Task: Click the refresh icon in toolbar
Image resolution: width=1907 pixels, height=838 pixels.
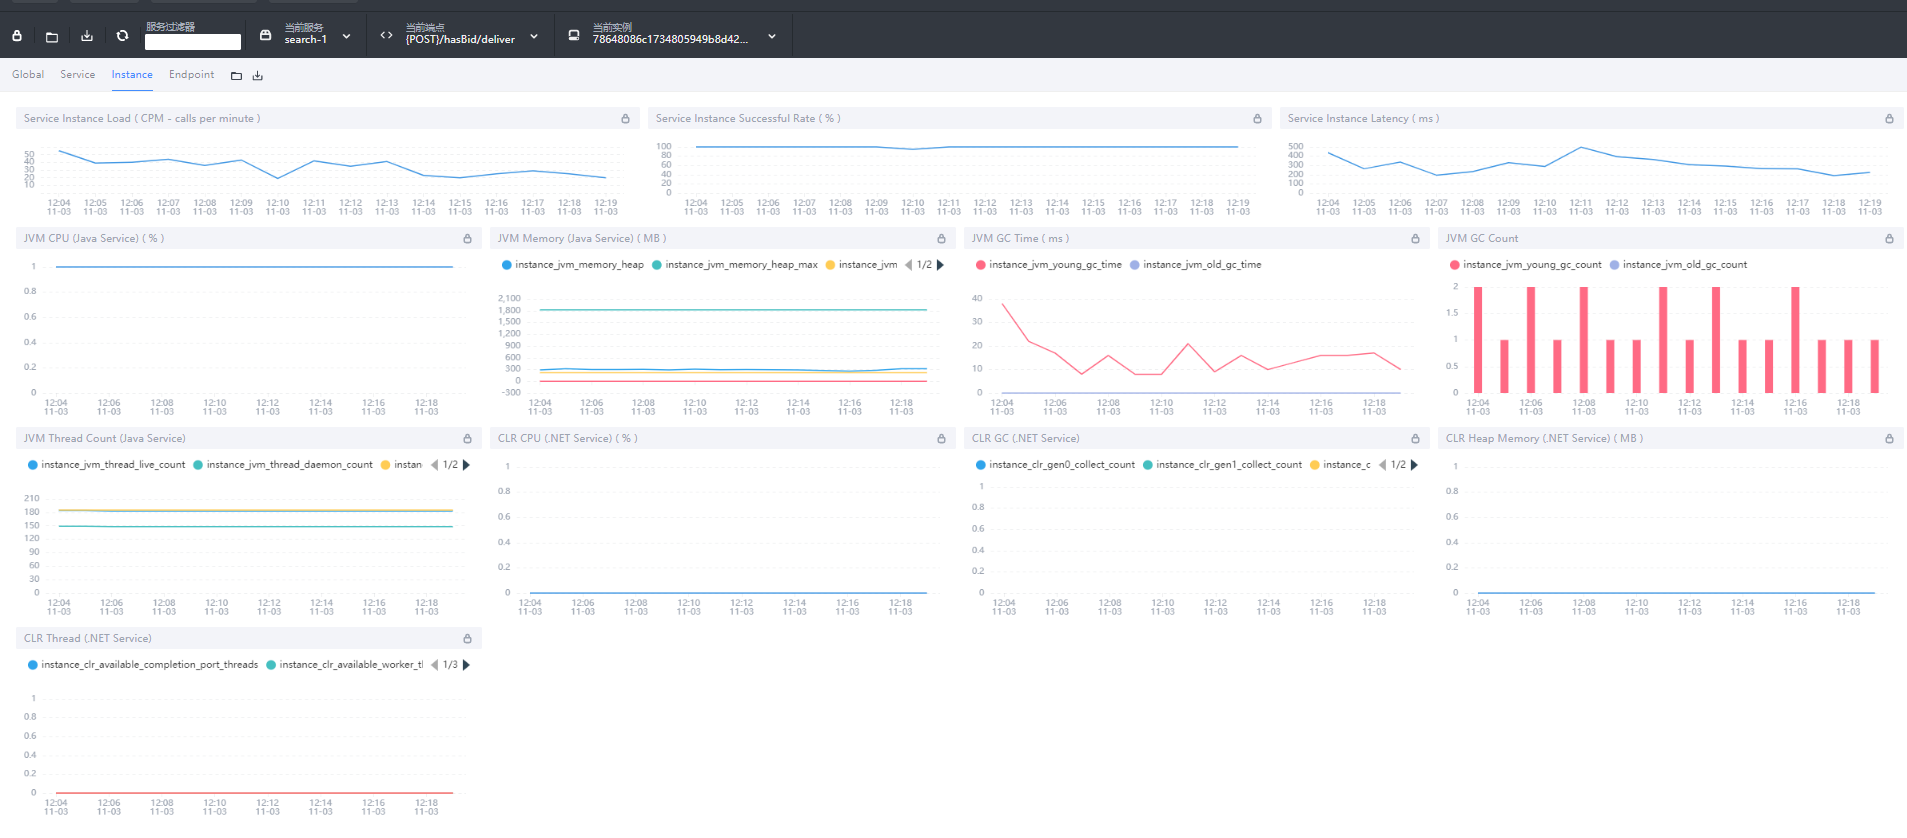Action: (x=122, y=36)
